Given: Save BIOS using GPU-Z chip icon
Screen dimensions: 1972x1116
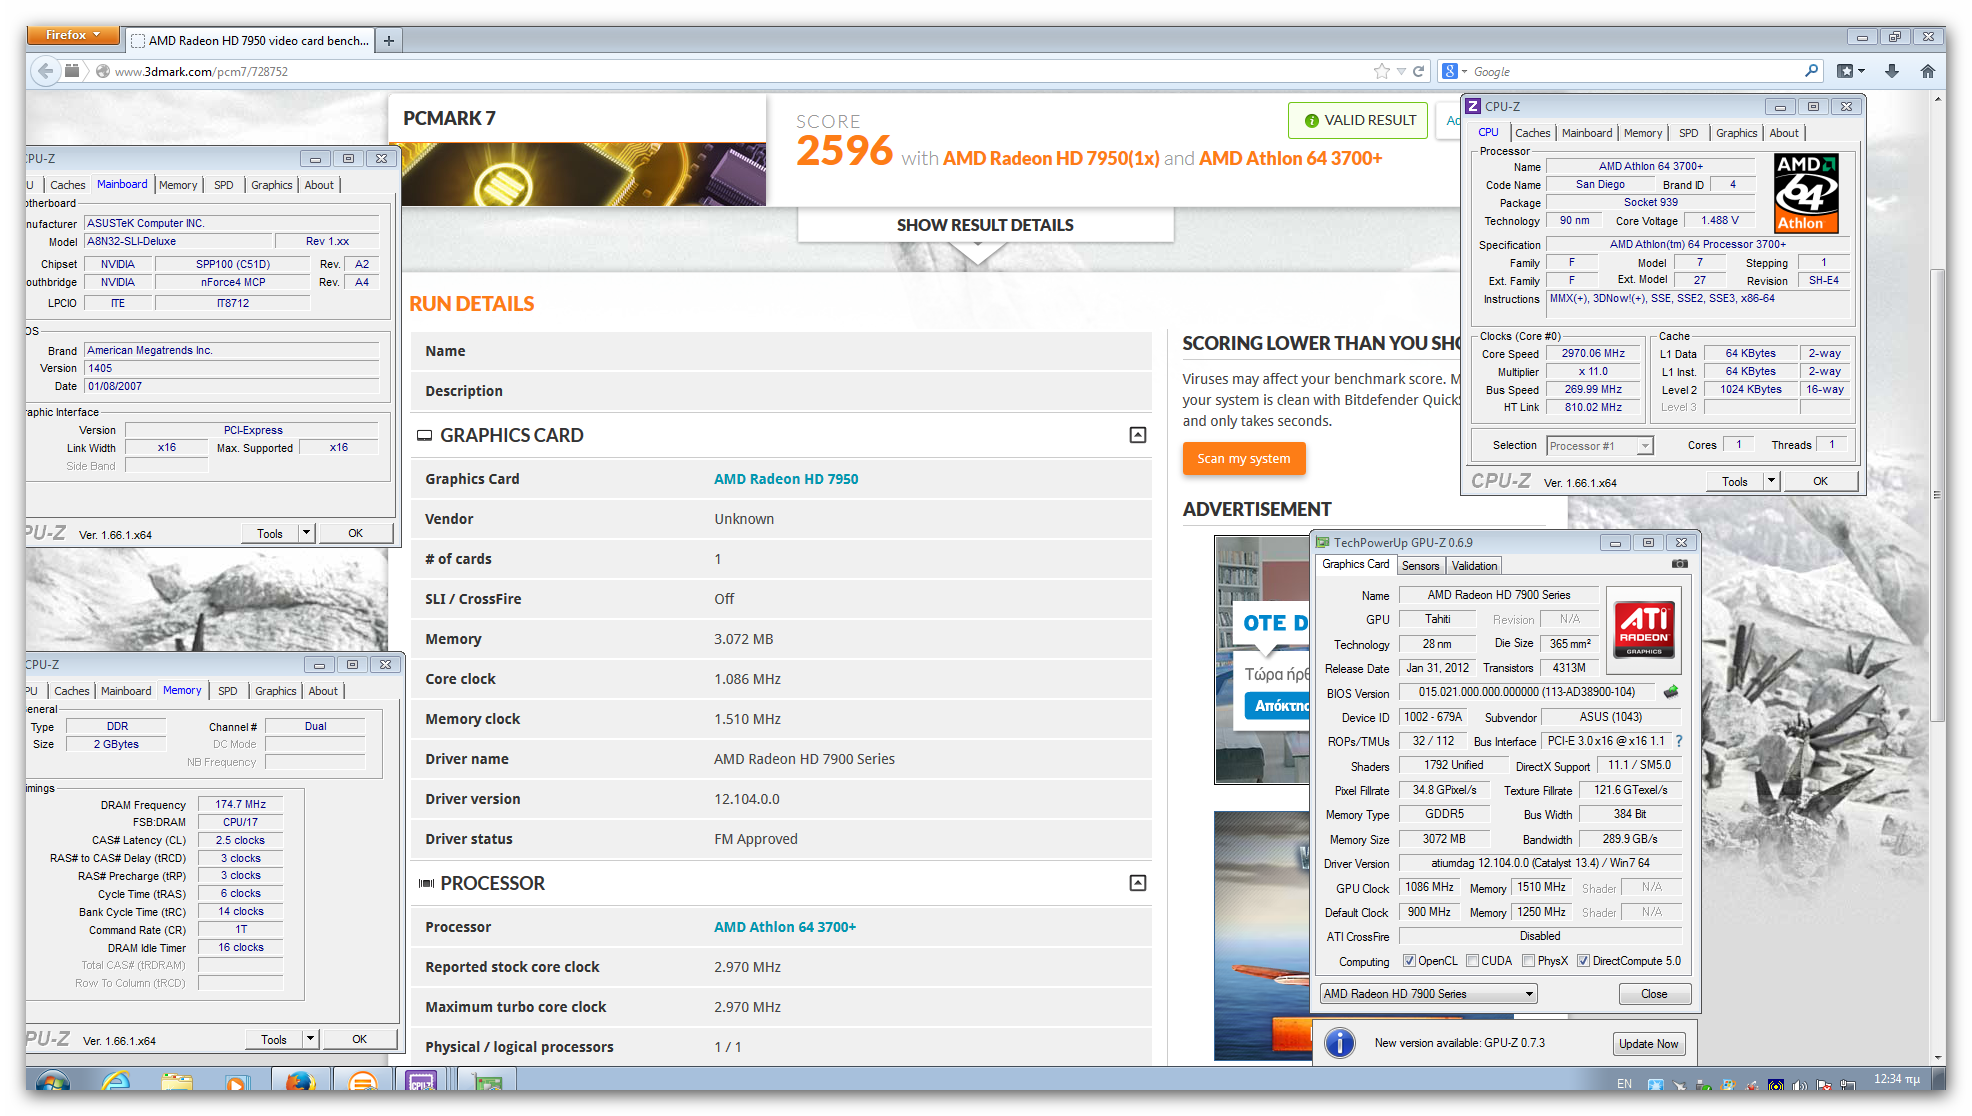Looking at the screenshot, I should pyautogui.click(x=1671, y=691).
